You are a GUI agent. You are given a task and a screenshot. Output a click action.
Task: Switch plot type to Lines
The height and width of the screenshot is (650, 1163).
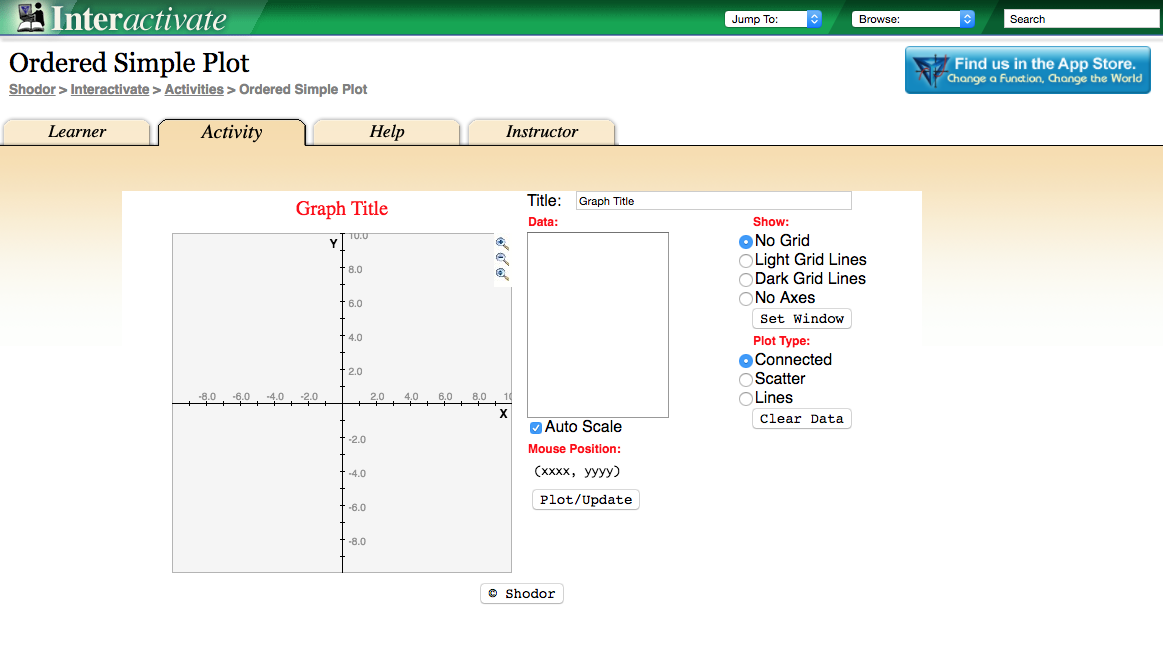(745, 398)
